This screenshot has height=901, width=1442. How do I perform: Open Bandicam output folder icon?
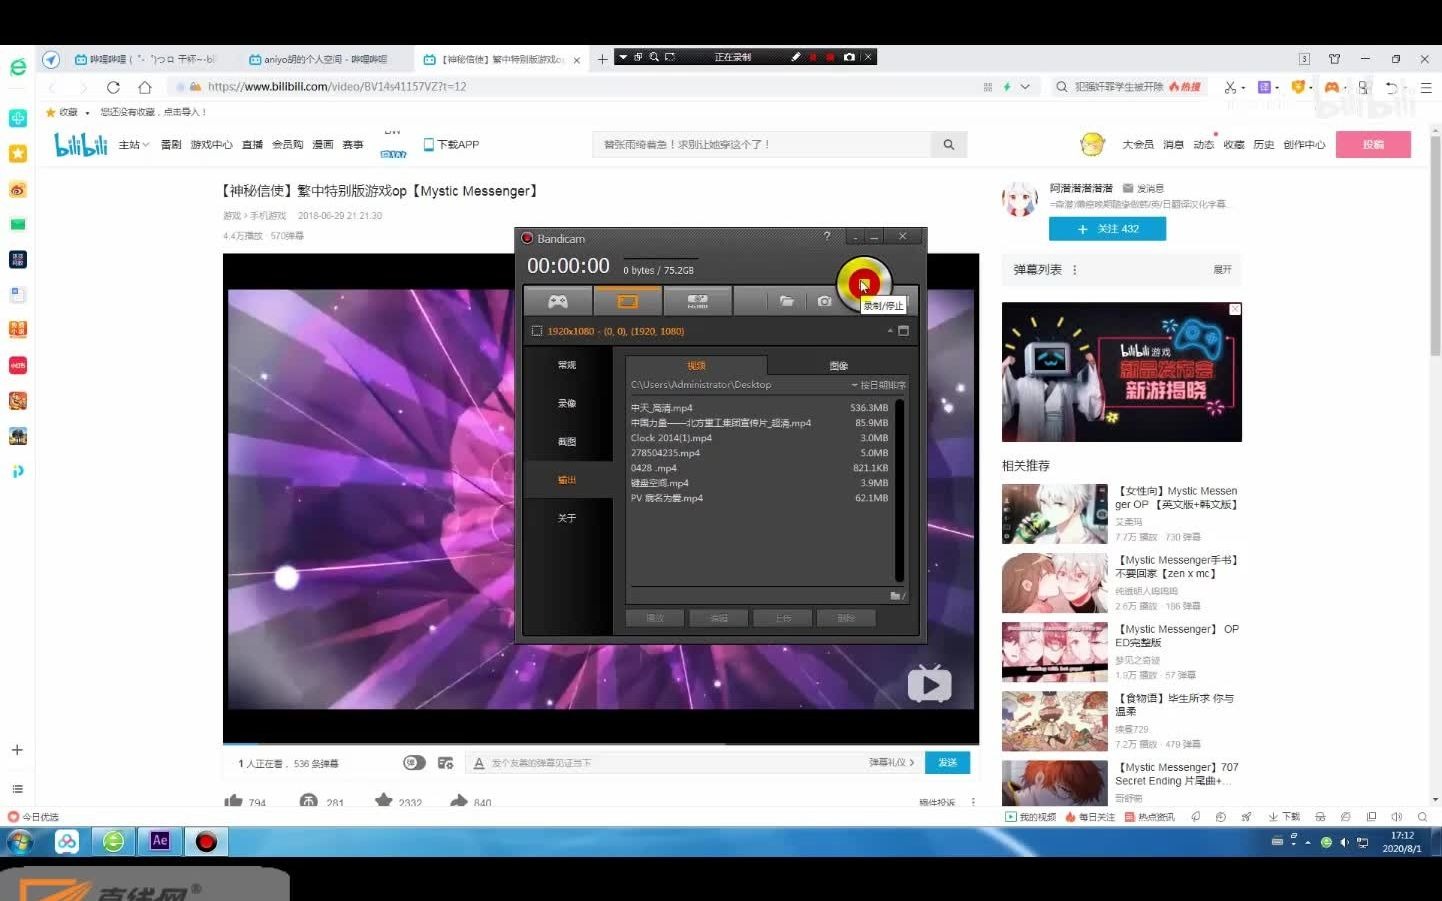pyautogui.click(x=787, y=301)
